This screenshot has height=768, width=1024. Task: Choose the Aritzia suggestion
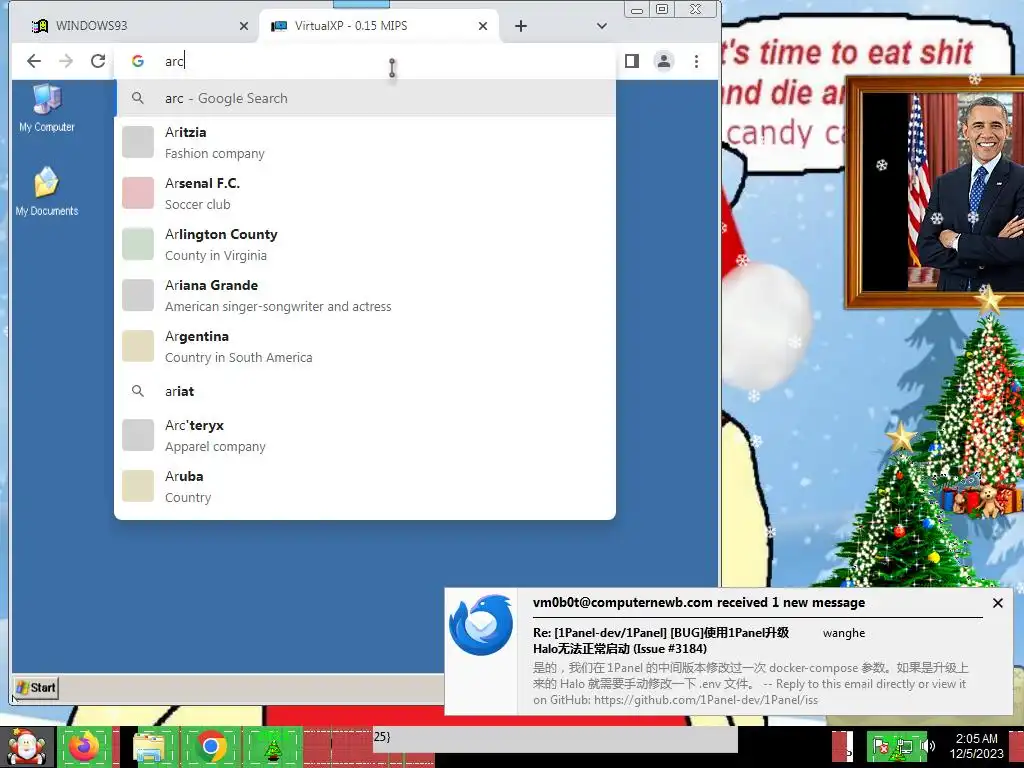tap(365, 142)
